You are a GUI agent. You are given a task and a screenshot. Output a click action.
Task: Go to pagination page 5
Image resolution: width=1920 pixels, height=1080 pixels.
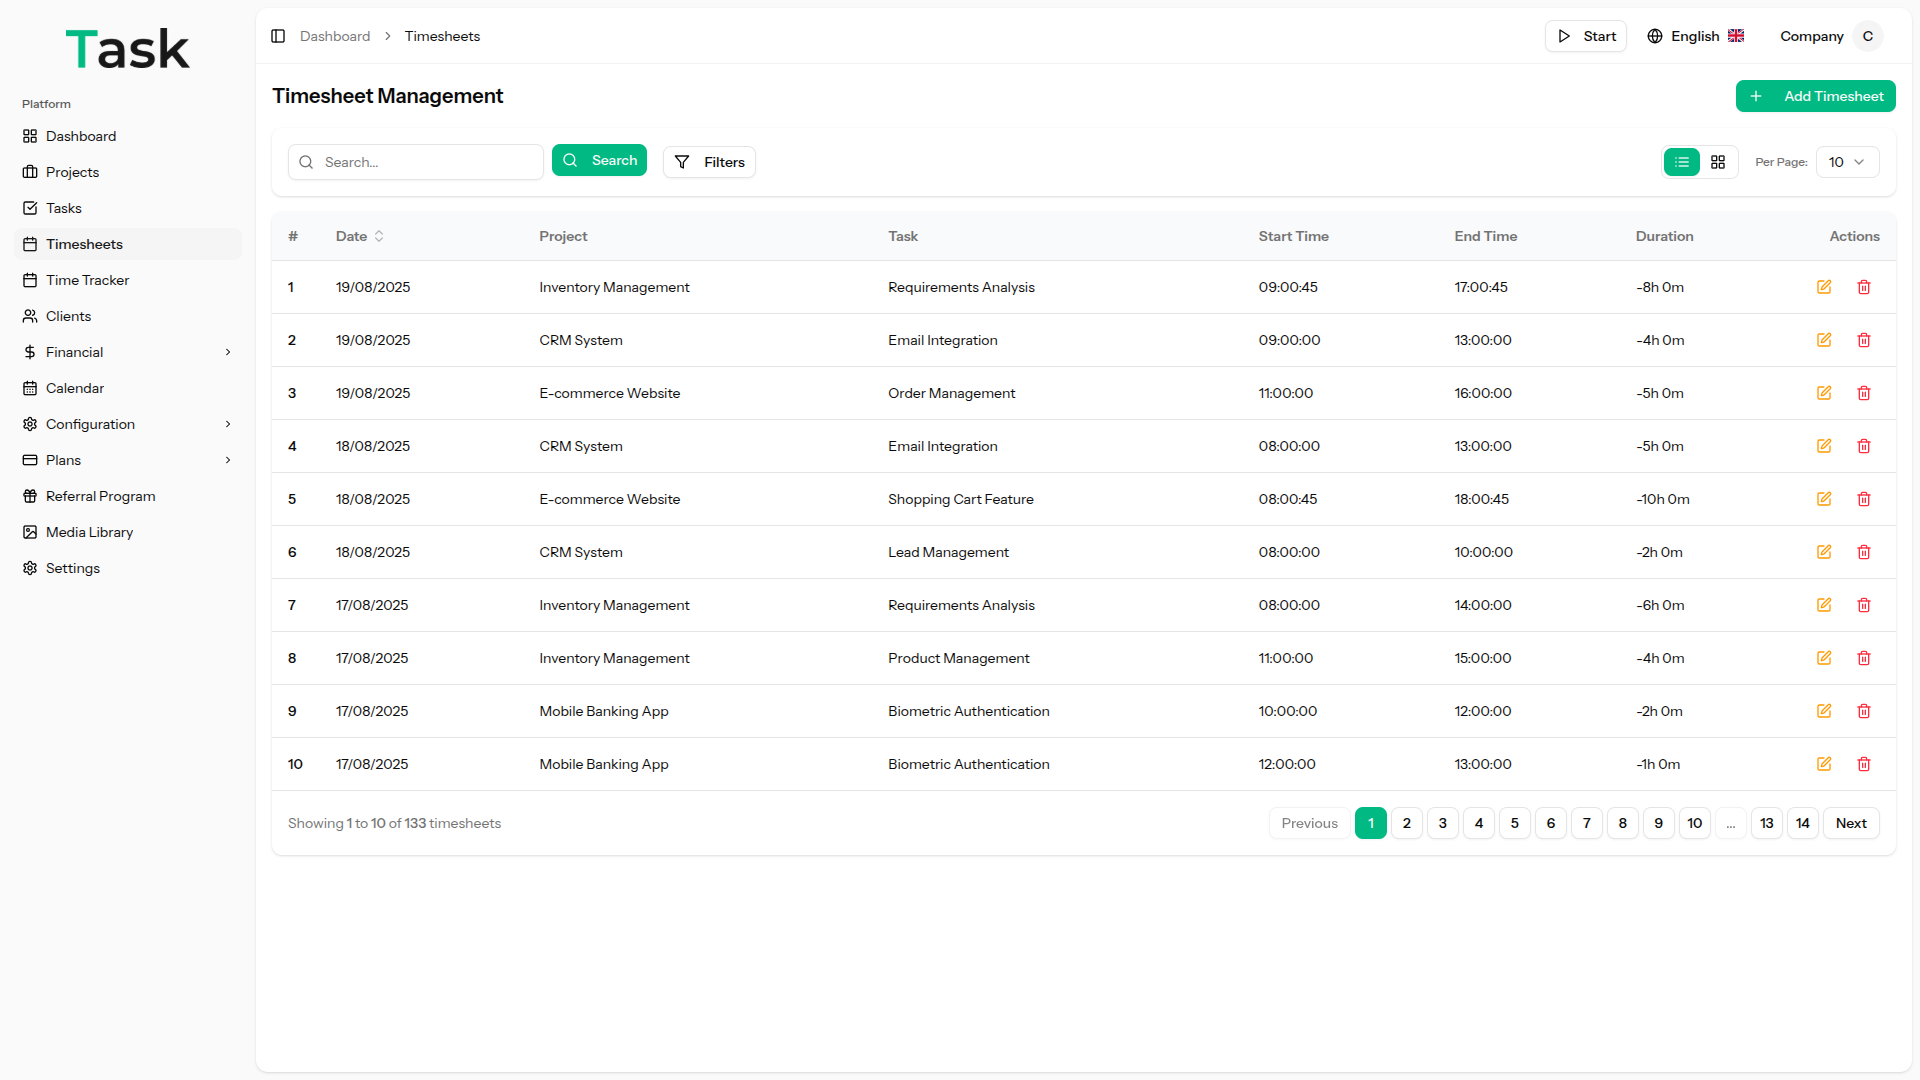(x=1514, y=823)
